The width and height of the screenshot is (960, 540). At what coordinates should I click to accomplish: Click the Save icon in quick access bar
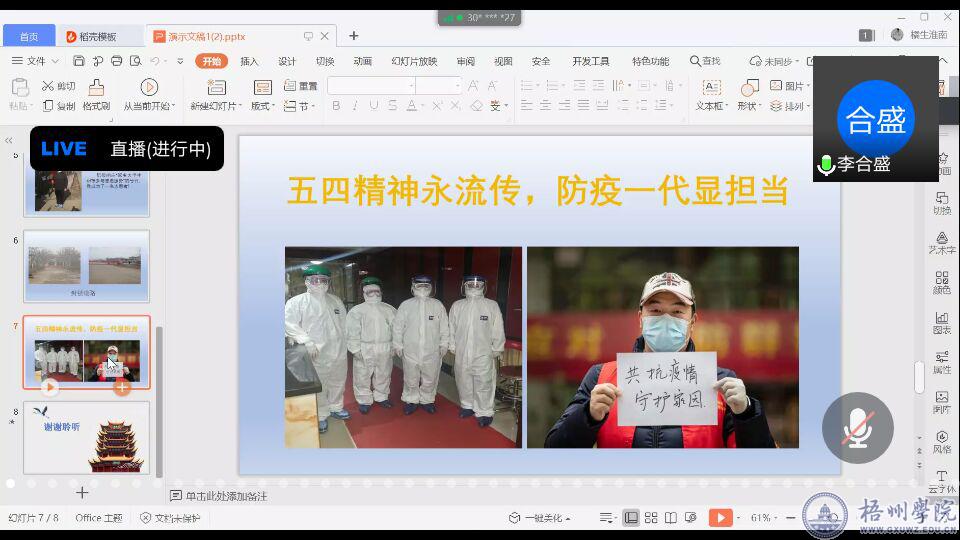pyautogui.click(x=79, y=61)
